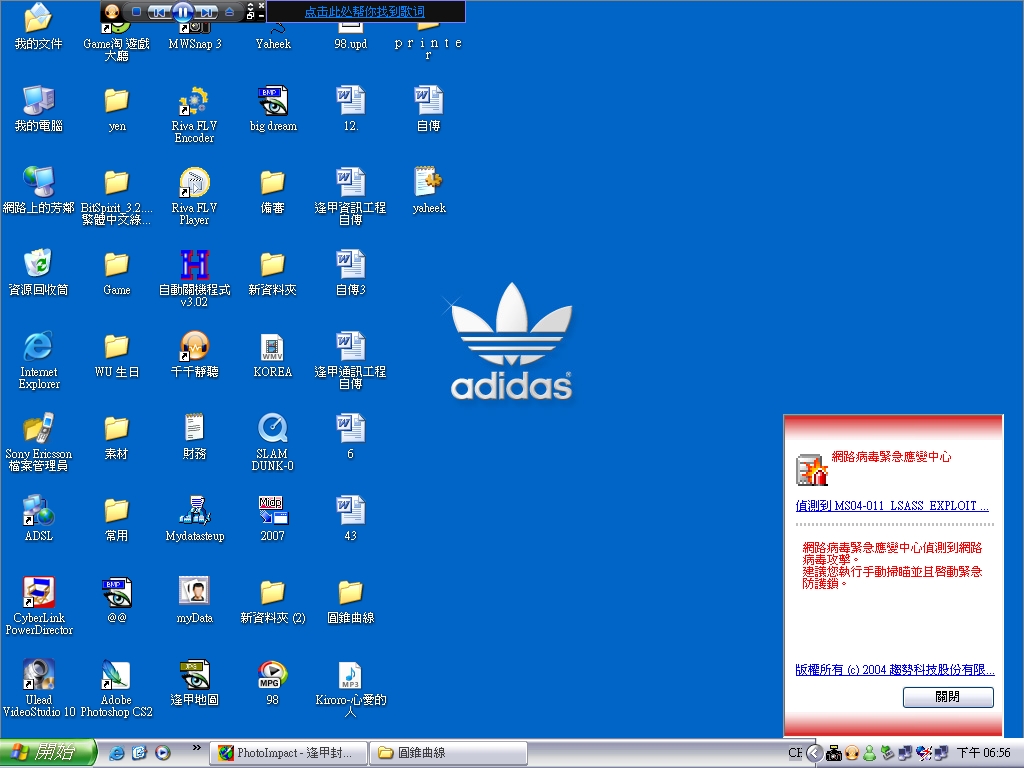The width and height of the screenshot is (1024, 768).
Task: Open Adobe Photoshop CS2 desktop shortcut
Action: tap(116, 676)
